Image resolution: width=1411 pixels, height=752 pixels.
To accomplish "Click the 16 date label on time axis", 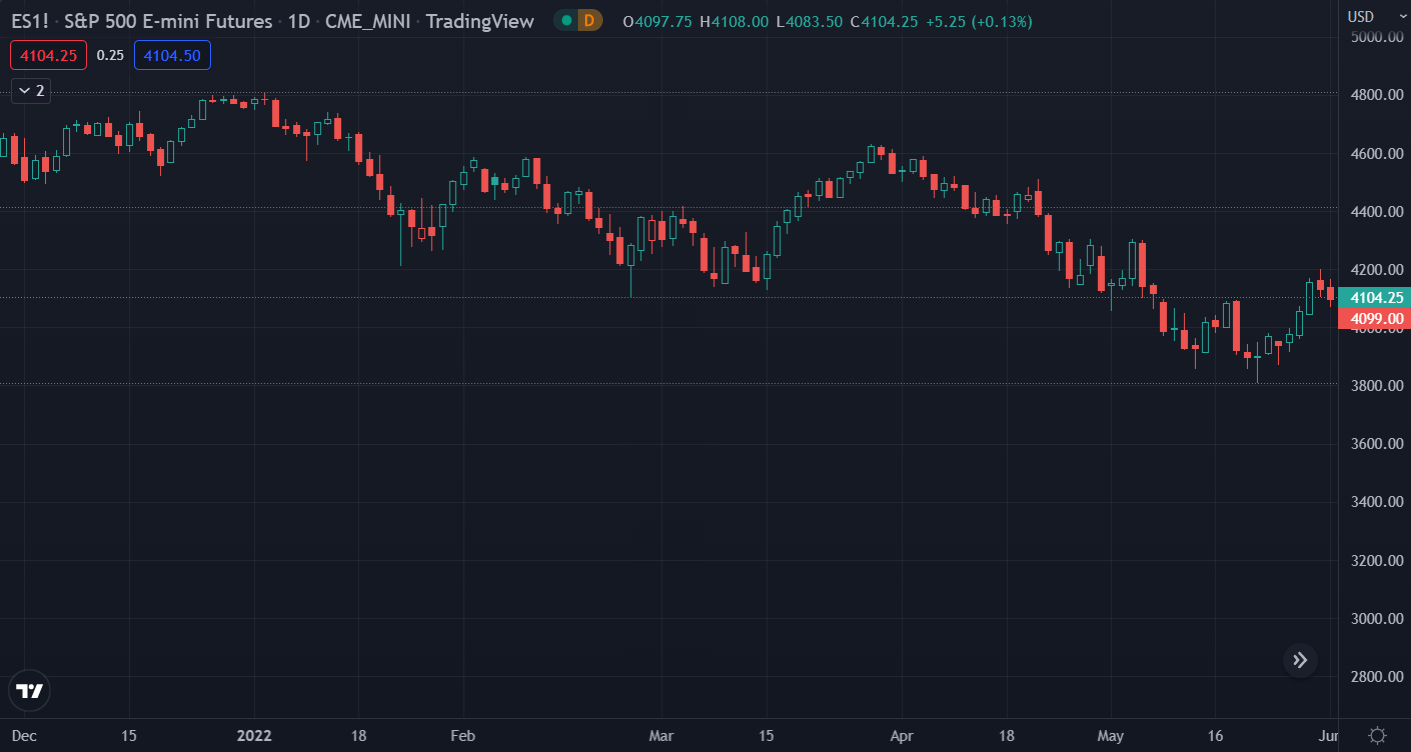I will point(1215,736).
